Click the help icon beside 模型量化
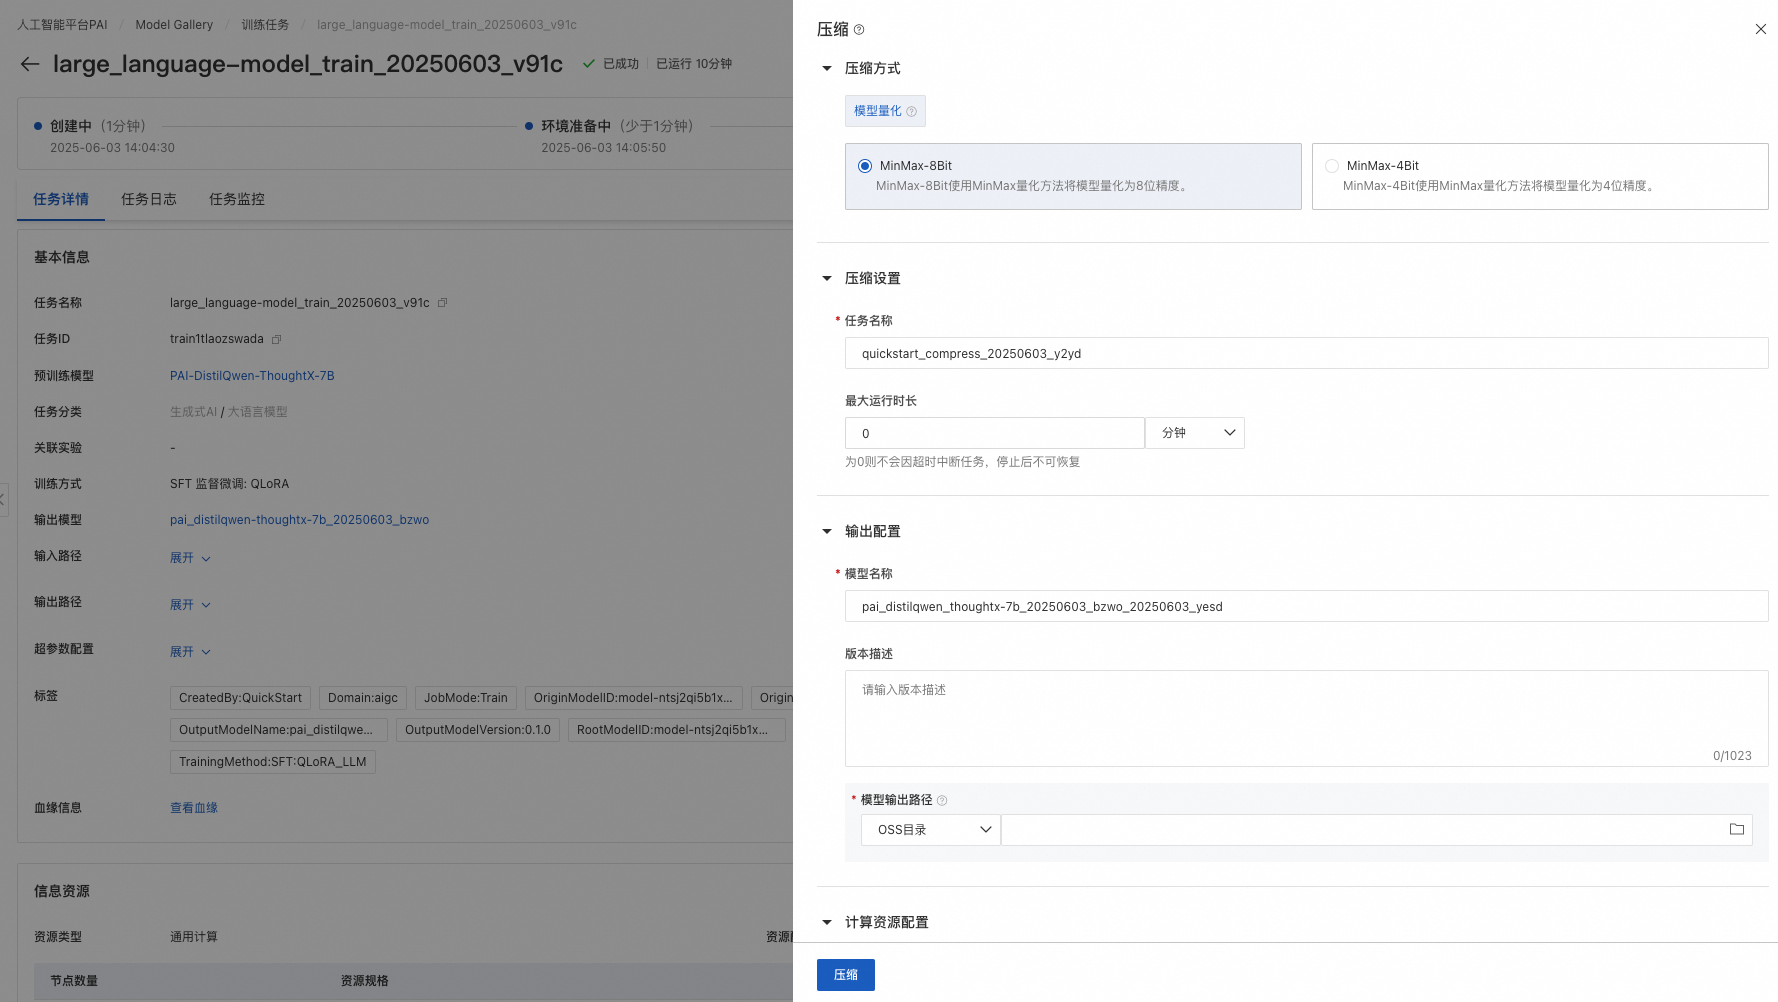1778x1002 pixels. click(911, 112)
